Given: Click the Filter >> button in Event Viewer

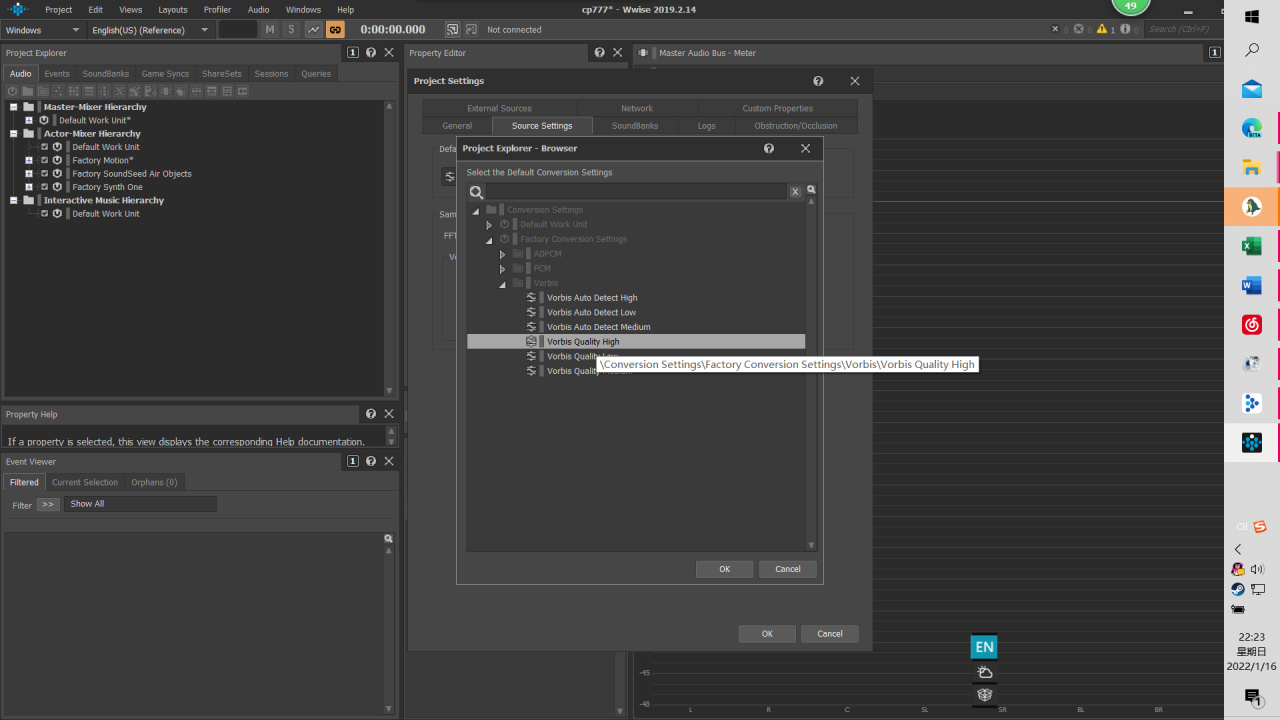Looking at the screenshot, I should pos(48,505).
